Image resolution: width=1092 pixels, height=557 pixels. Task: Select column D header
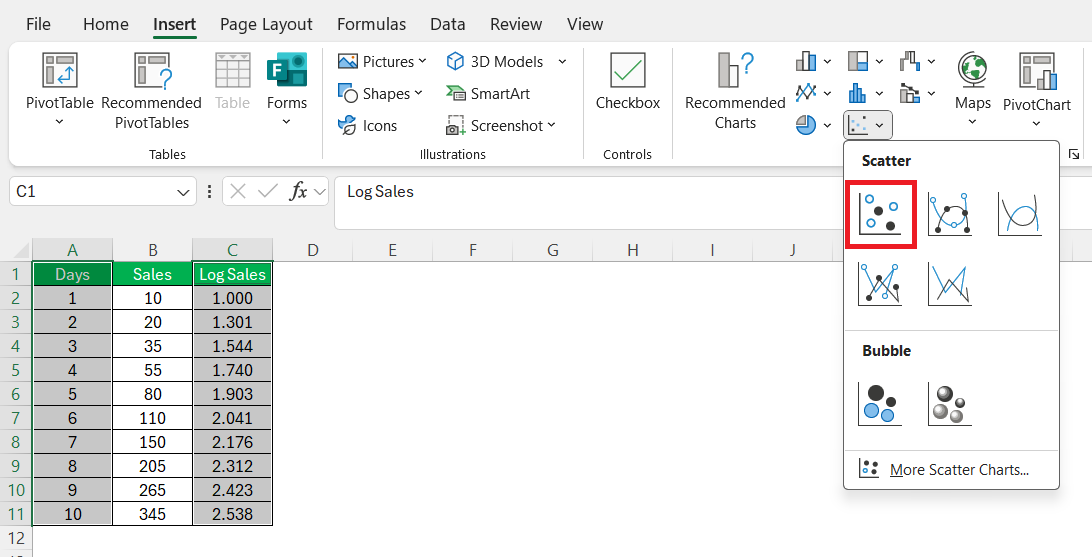pos(313,250)
